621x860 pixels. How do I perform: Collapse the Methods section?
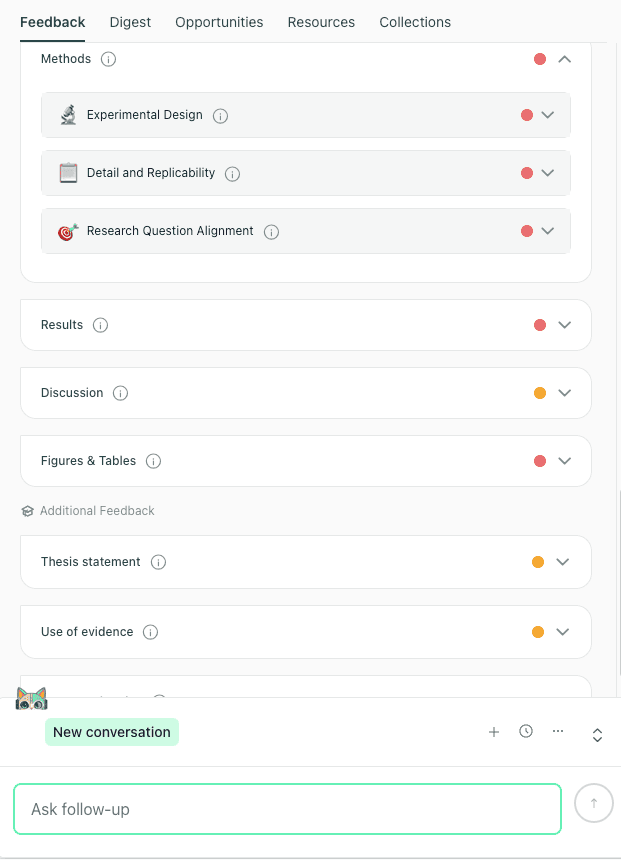click(x=564, y=59)
